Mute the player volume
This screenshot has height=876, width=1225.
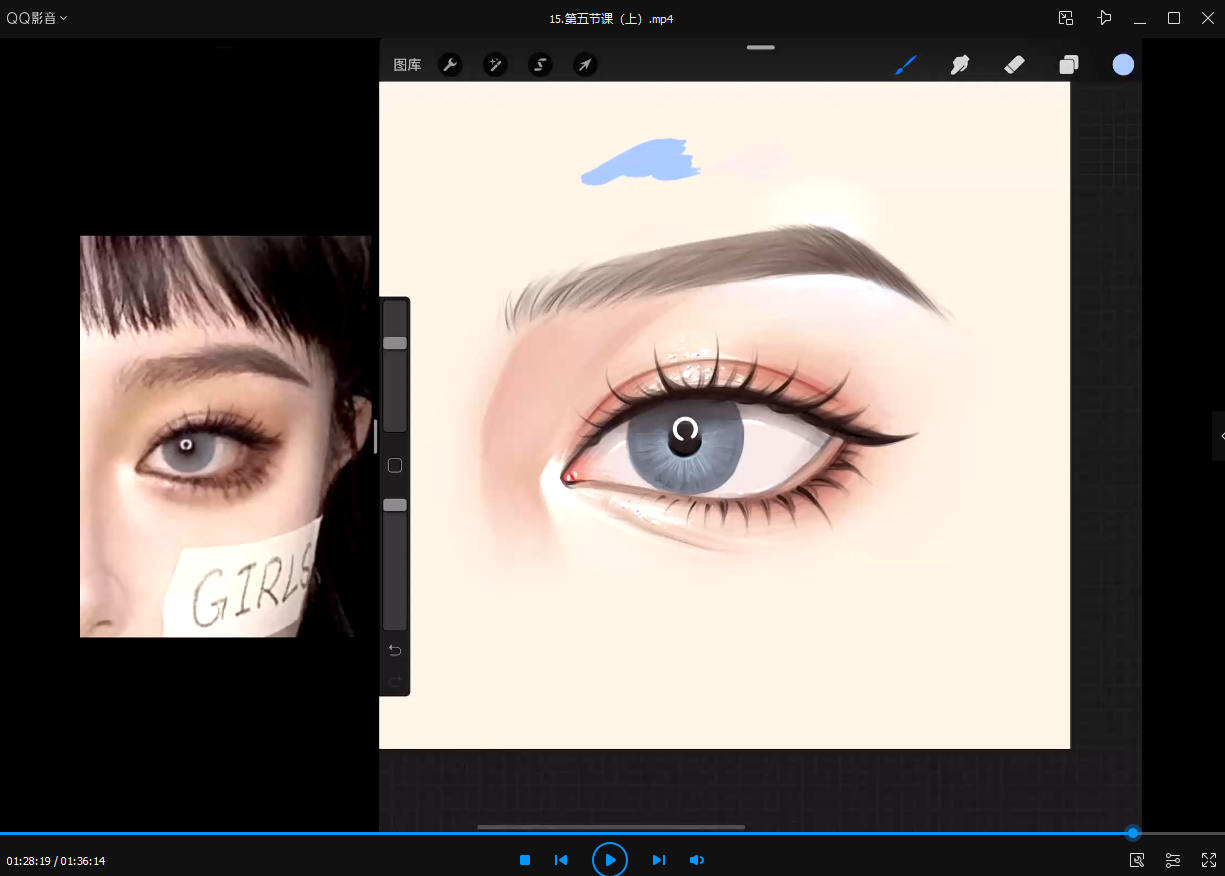697,860
